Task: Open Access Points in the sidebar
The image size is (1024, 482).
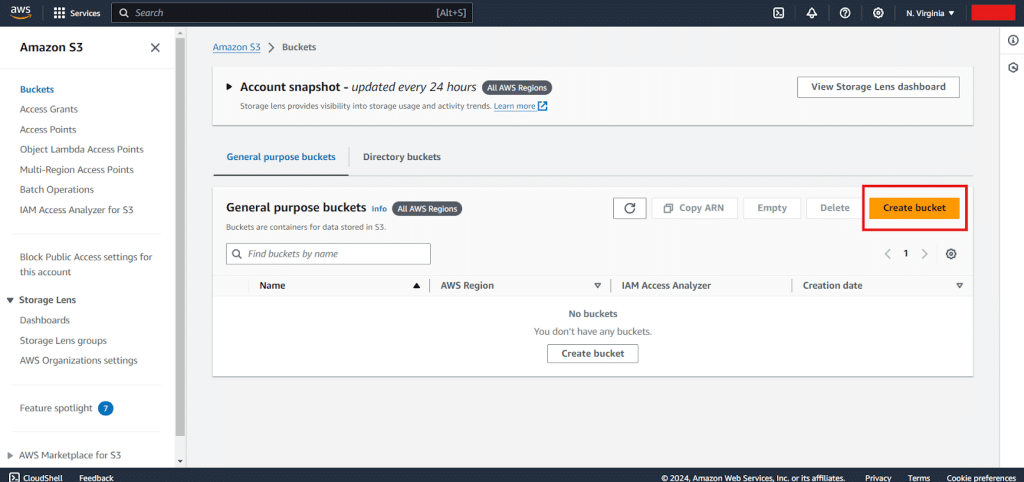Action: [48, 129]
